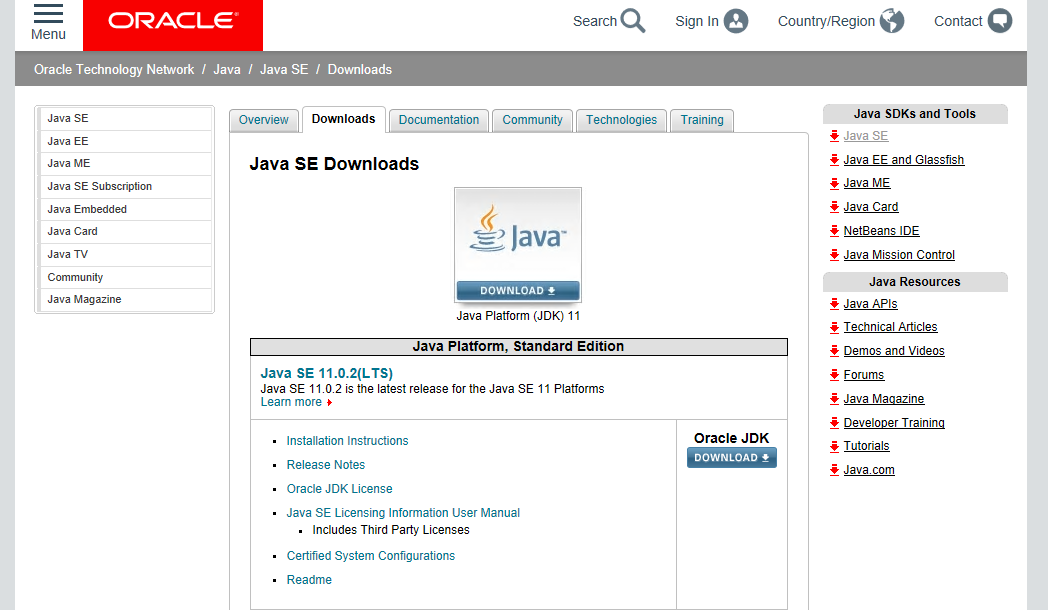Click the red arrow icon beside Java APIs
The height and width of the screenshot is (610, 1048).
(834, 304)
